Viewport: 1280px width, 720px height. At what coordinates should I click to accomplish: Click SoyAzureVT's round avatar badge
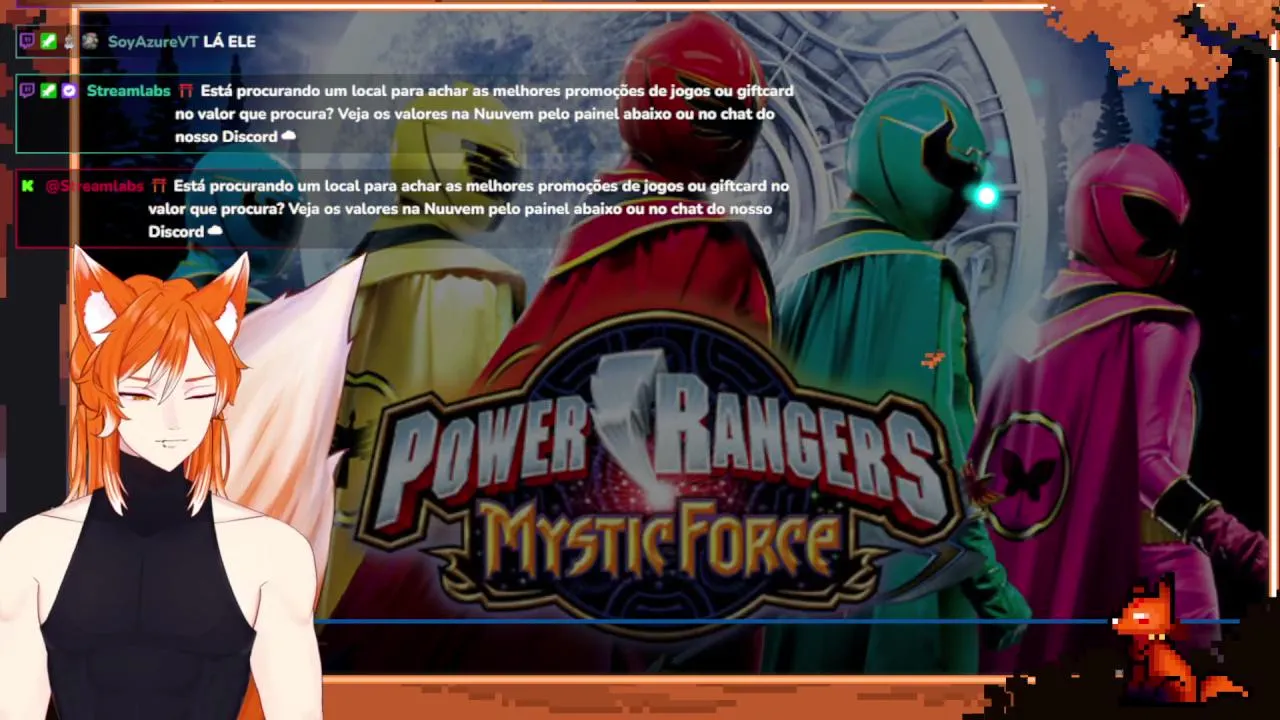90,41
